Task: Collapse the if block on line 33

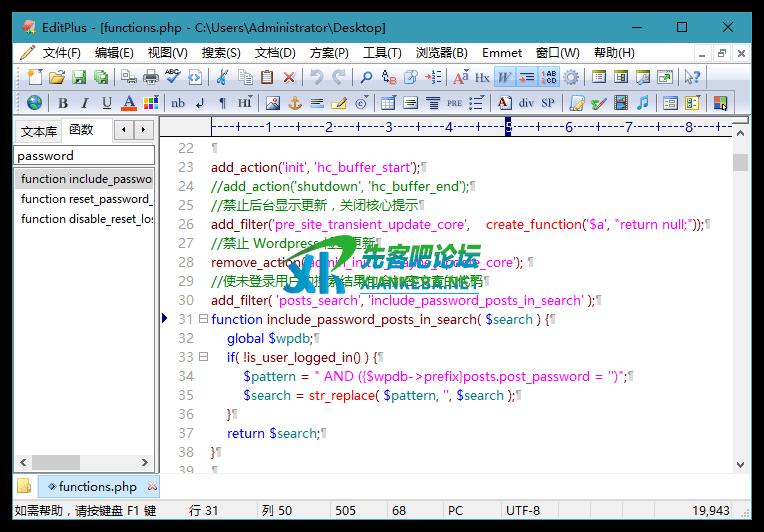Action: click(x=203, y=357)
